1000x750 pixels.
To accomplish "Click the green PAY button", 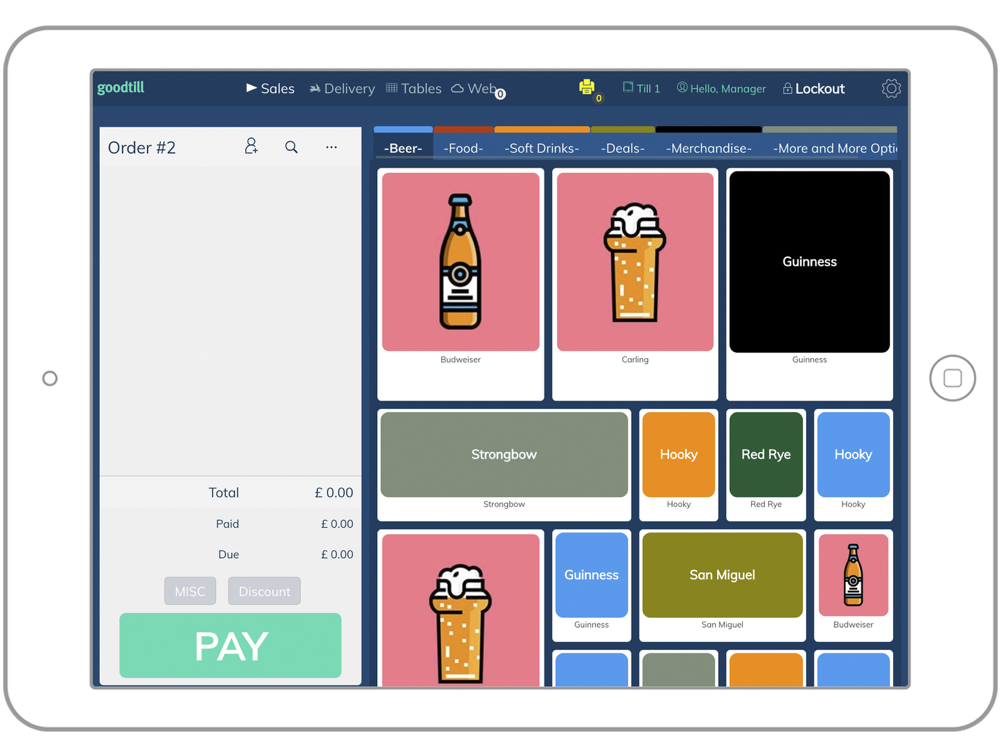I will (x=230, y=645).
